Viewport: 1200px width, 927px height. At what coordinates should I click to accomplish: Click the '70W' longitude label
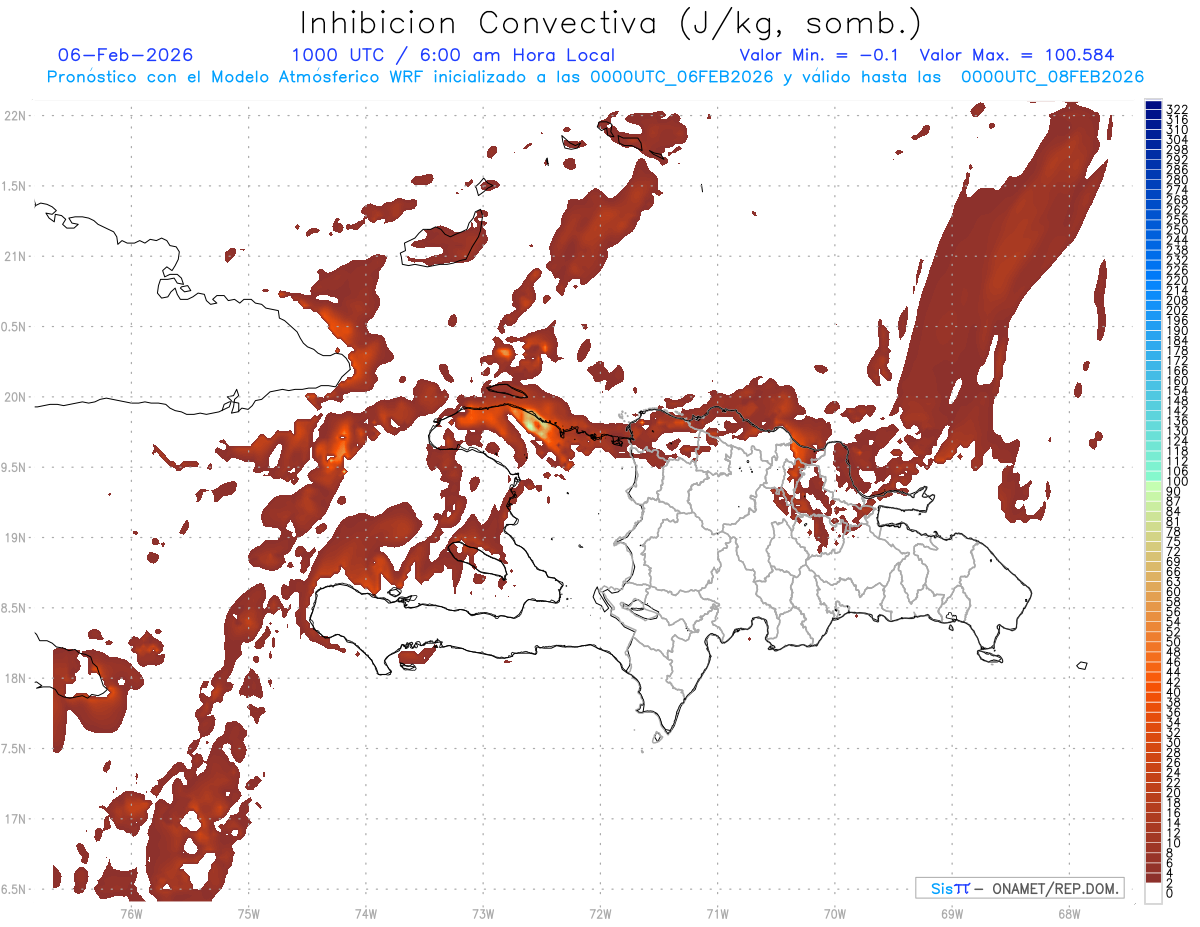[x=834, y=913]
